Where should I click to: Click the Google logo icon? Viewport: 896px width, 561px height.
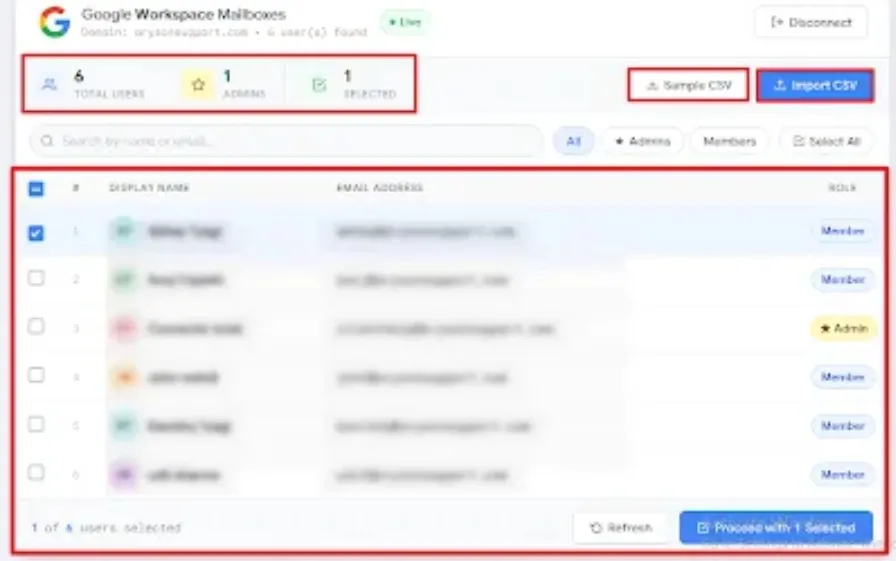(x=55, y=22)
